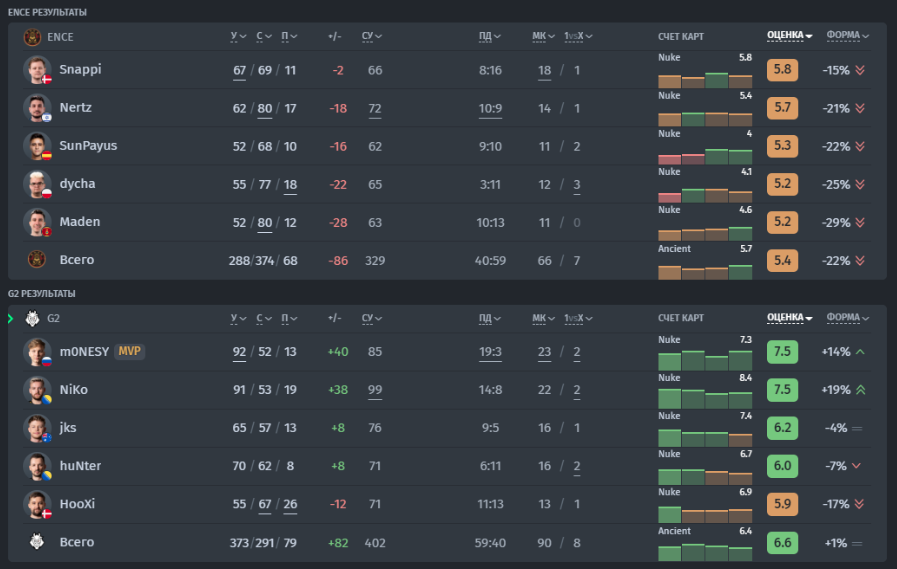The image size is (897, 569).
Task: Open m0NESY's player avatar
Action: (x=37, y=352)
